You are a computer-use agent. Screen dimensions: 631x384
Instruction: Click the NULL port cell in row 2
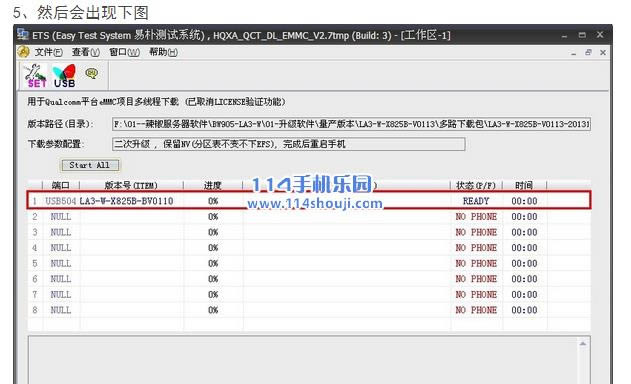(61, 217)
